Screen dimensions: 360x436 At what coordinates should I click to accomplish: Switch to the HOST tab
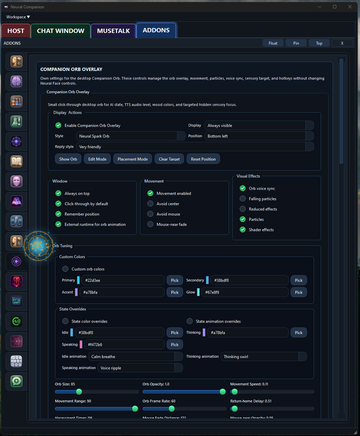pyautogui.click(x=16, y=31)
